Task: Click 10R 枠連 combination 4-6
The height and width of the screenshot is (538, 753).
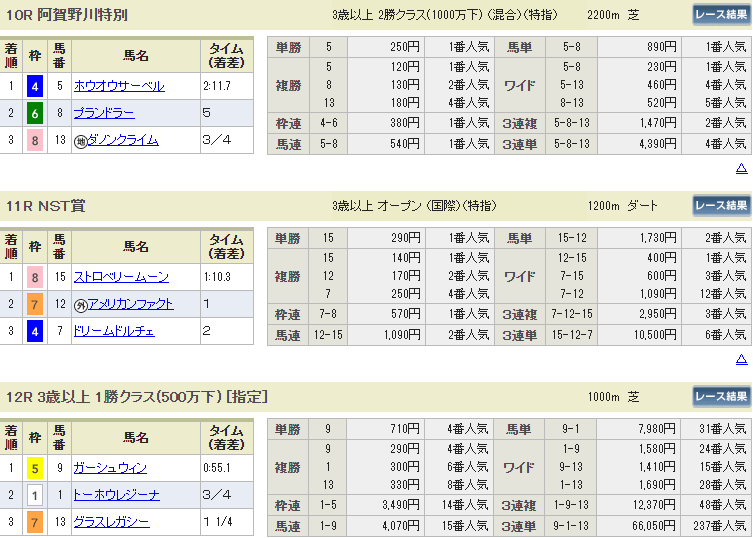Action: [x=328, y=123]
